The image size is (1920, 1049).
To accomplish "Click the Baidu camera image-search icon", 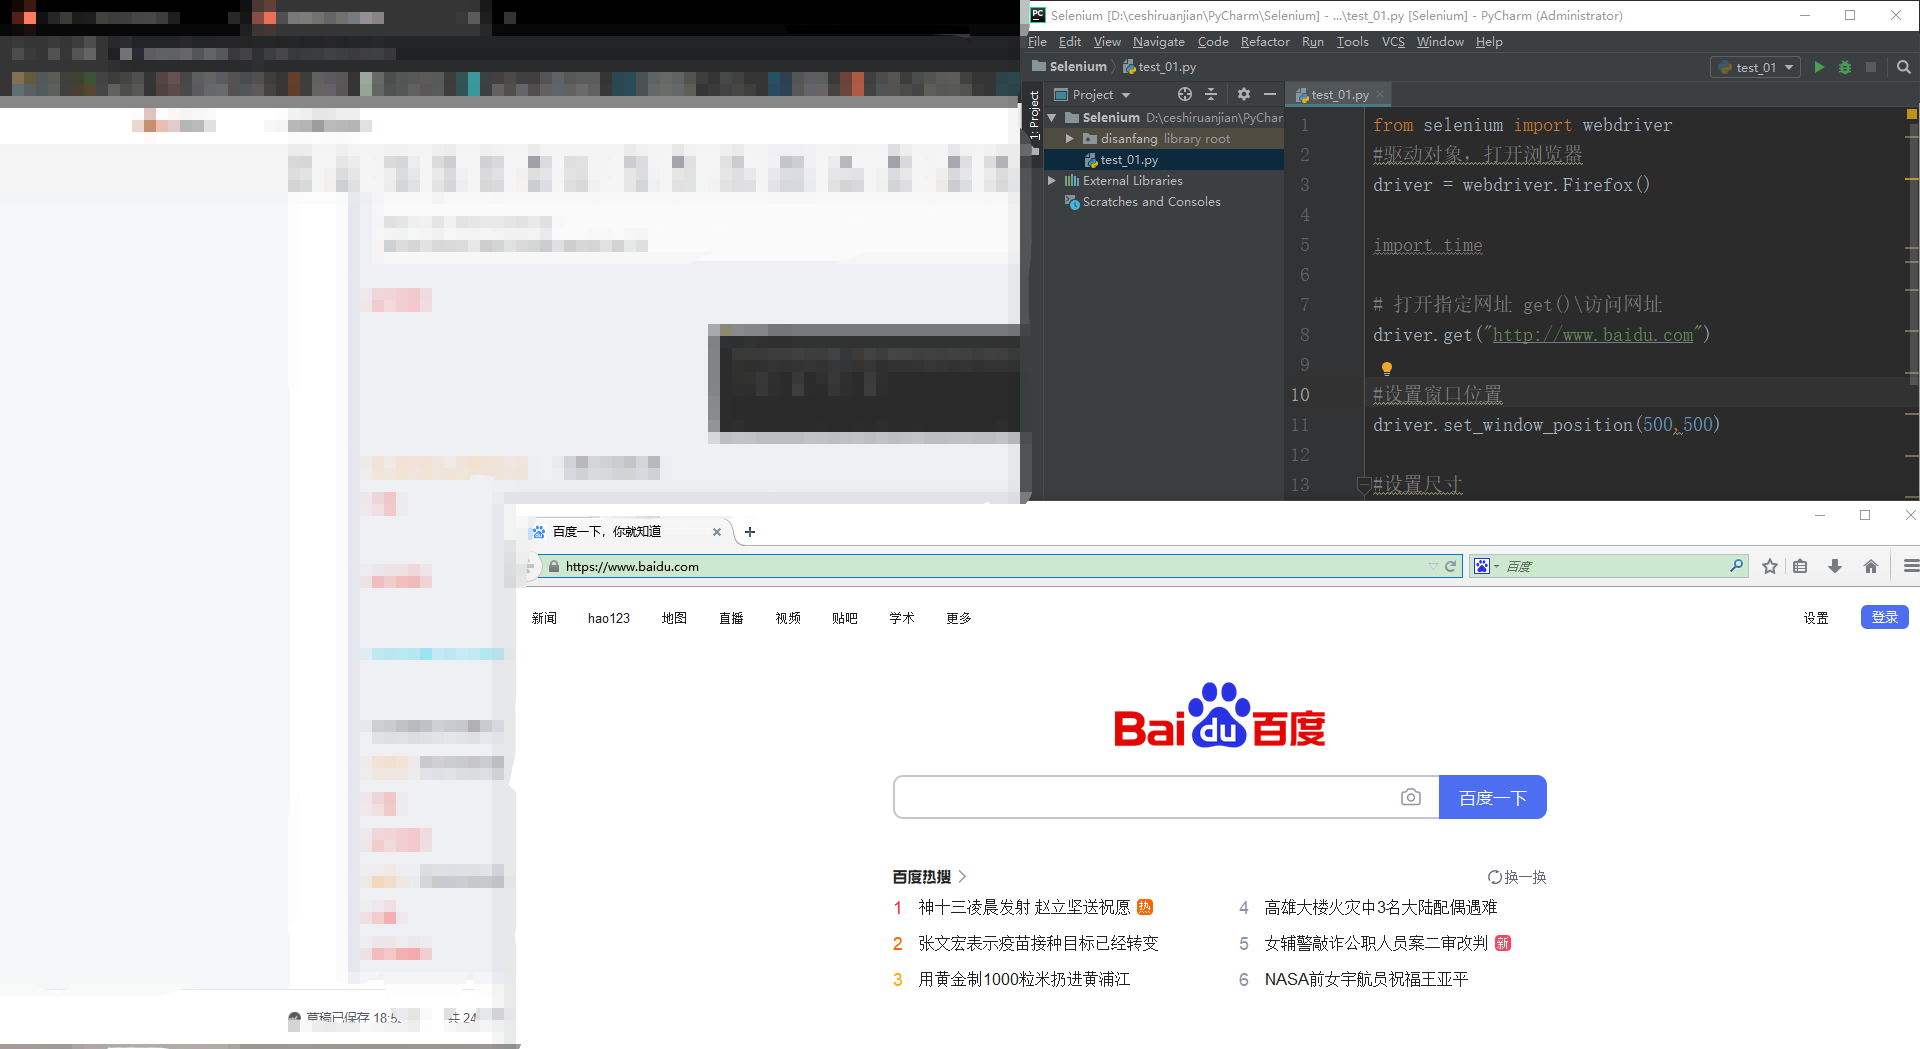I will click(1411, 797).
